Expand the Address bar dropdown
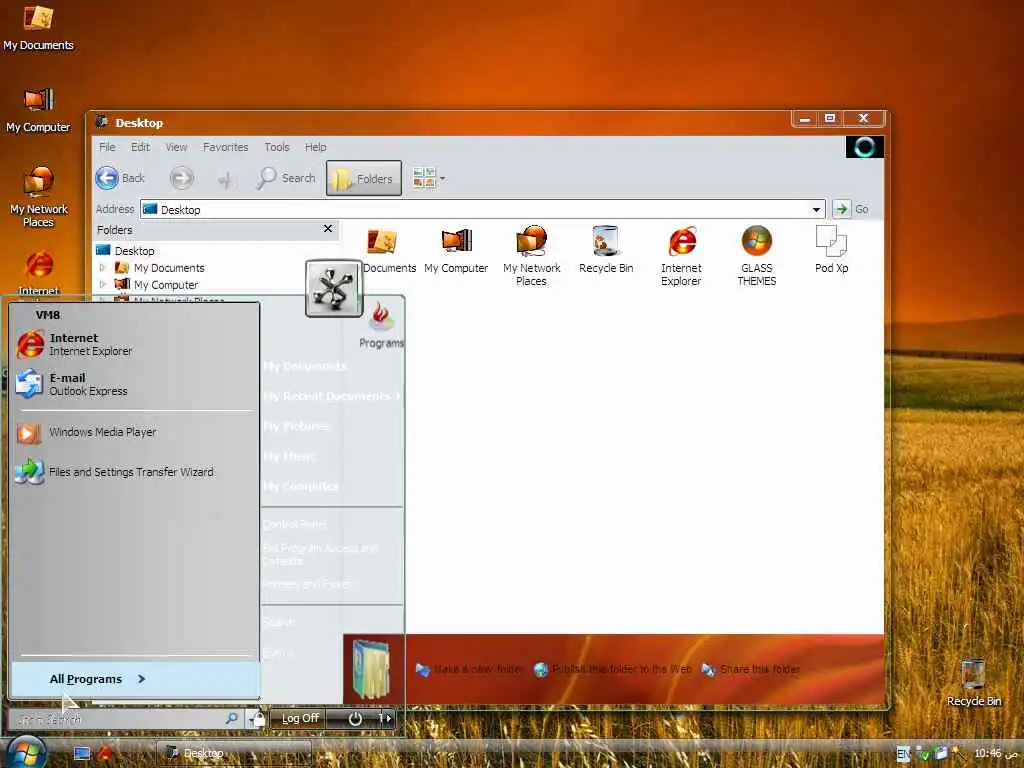1024x768 pixels. pyautogui.click(x=816, y=210)
